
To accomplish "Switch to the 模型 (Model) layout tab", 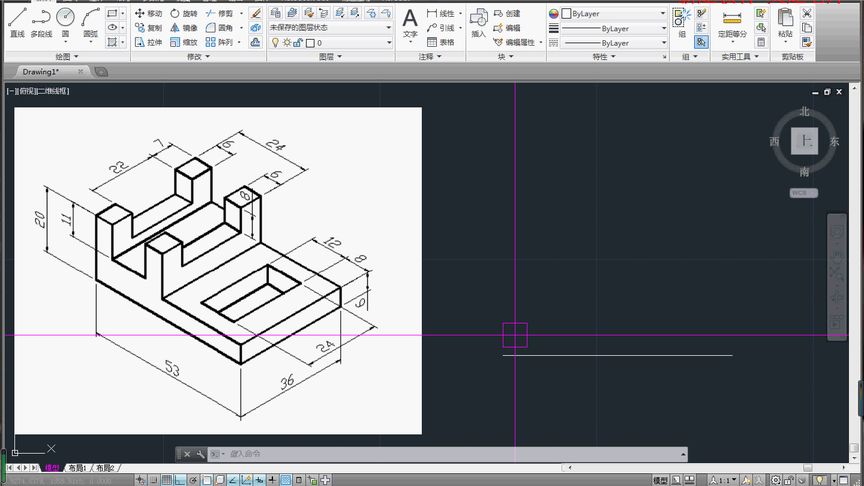I will point(52,468).
